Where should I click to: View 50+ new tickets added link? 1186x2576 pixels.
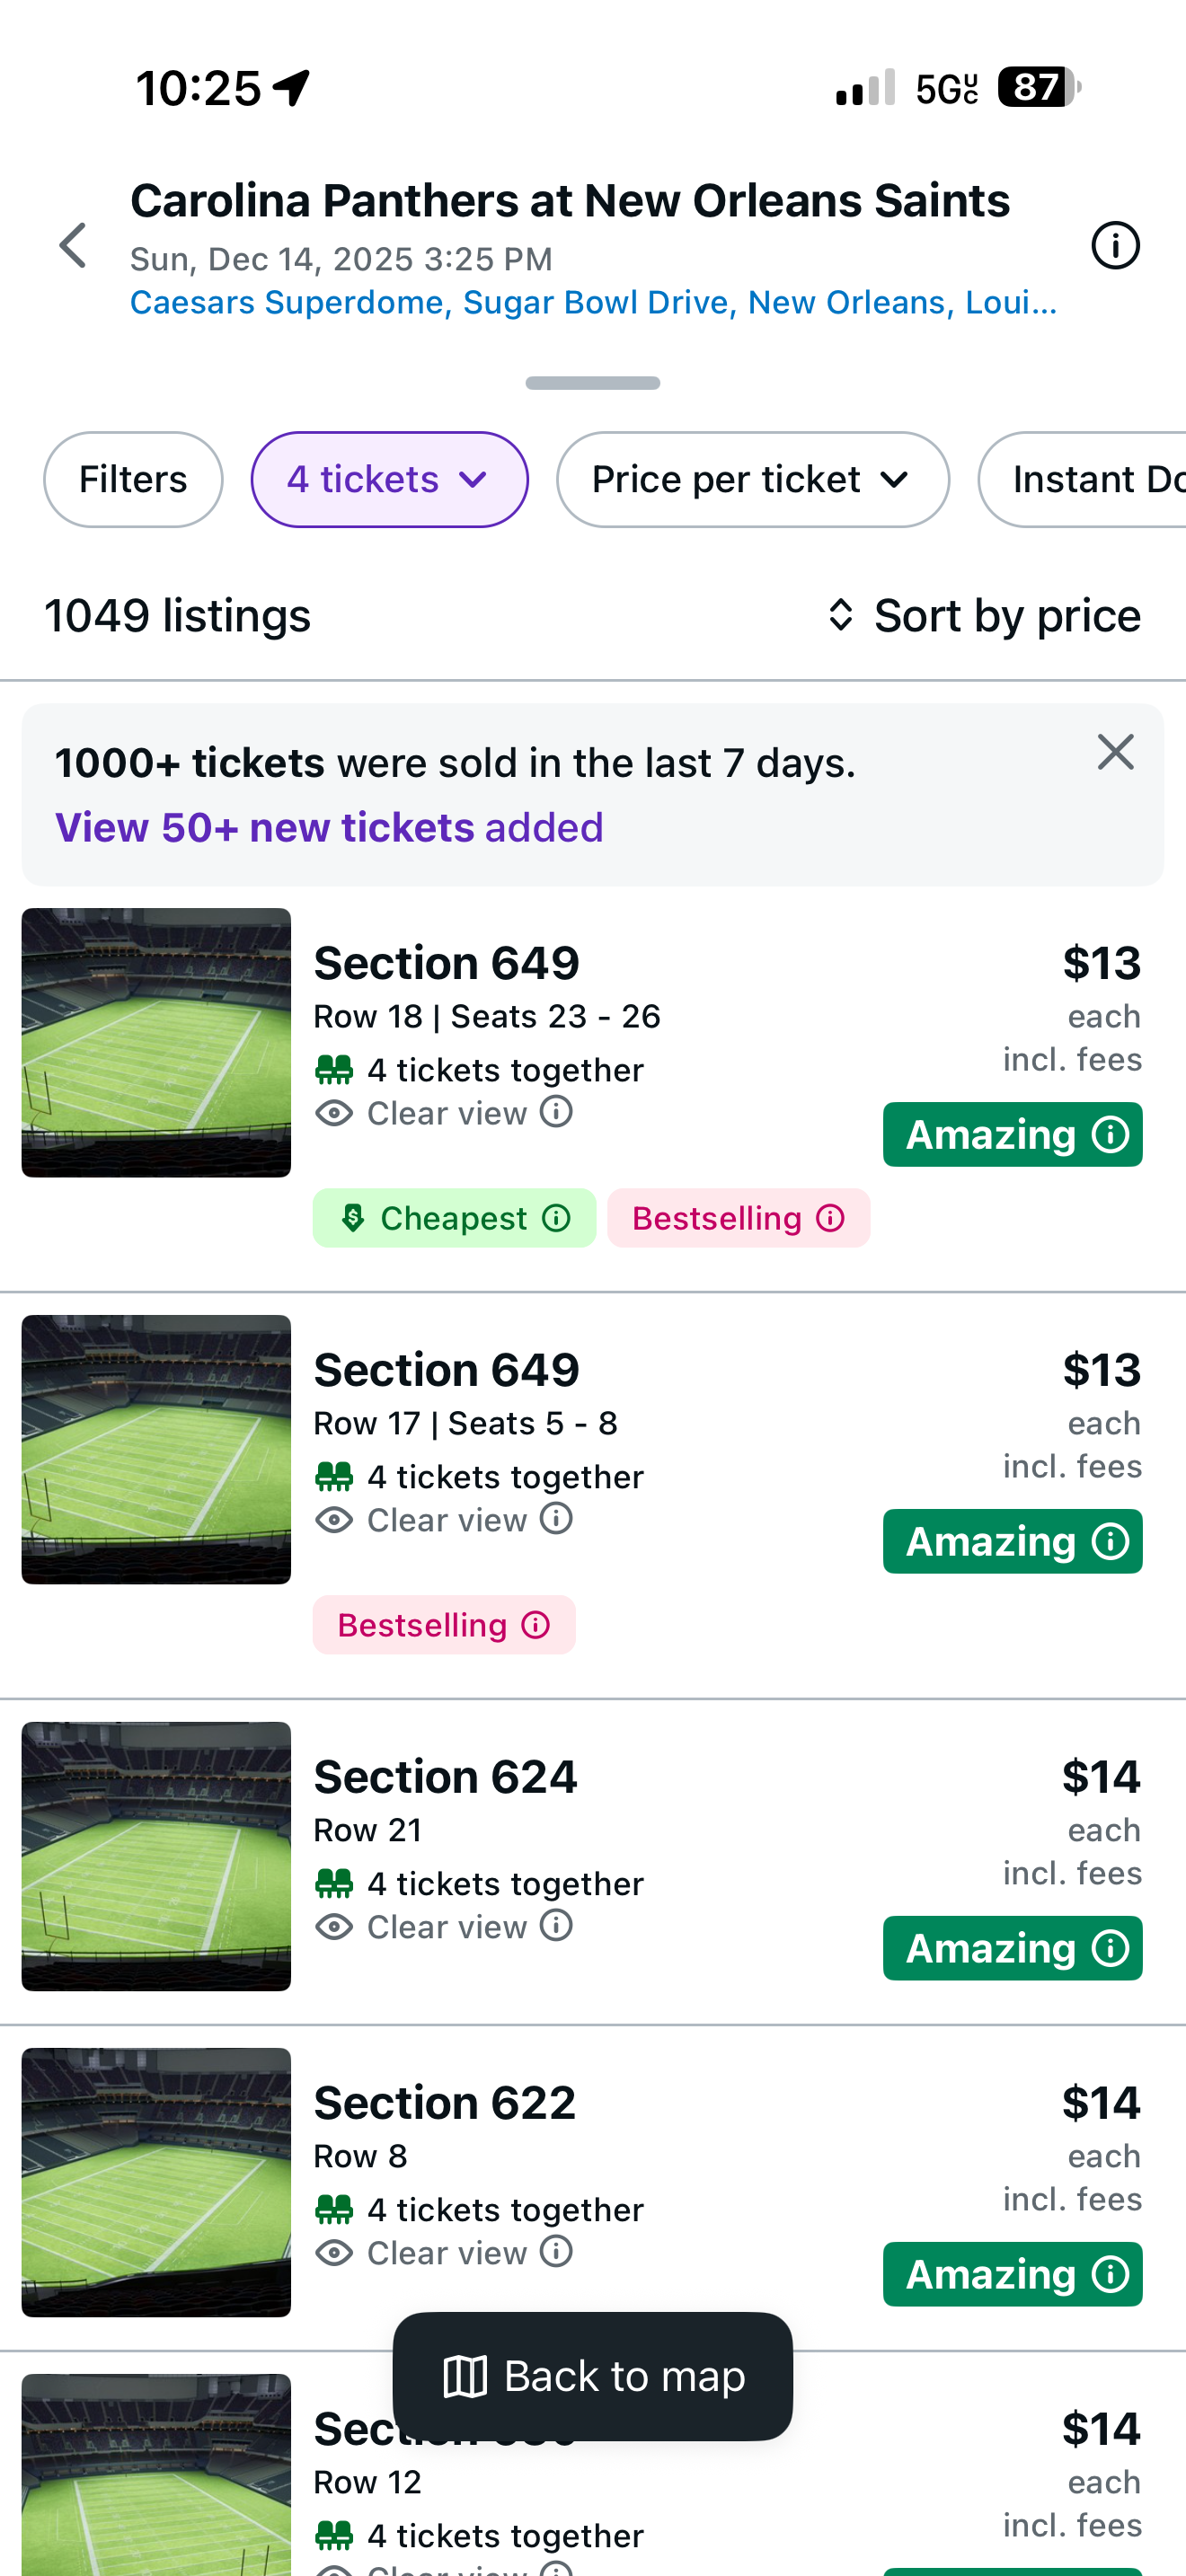click(329, 828)
